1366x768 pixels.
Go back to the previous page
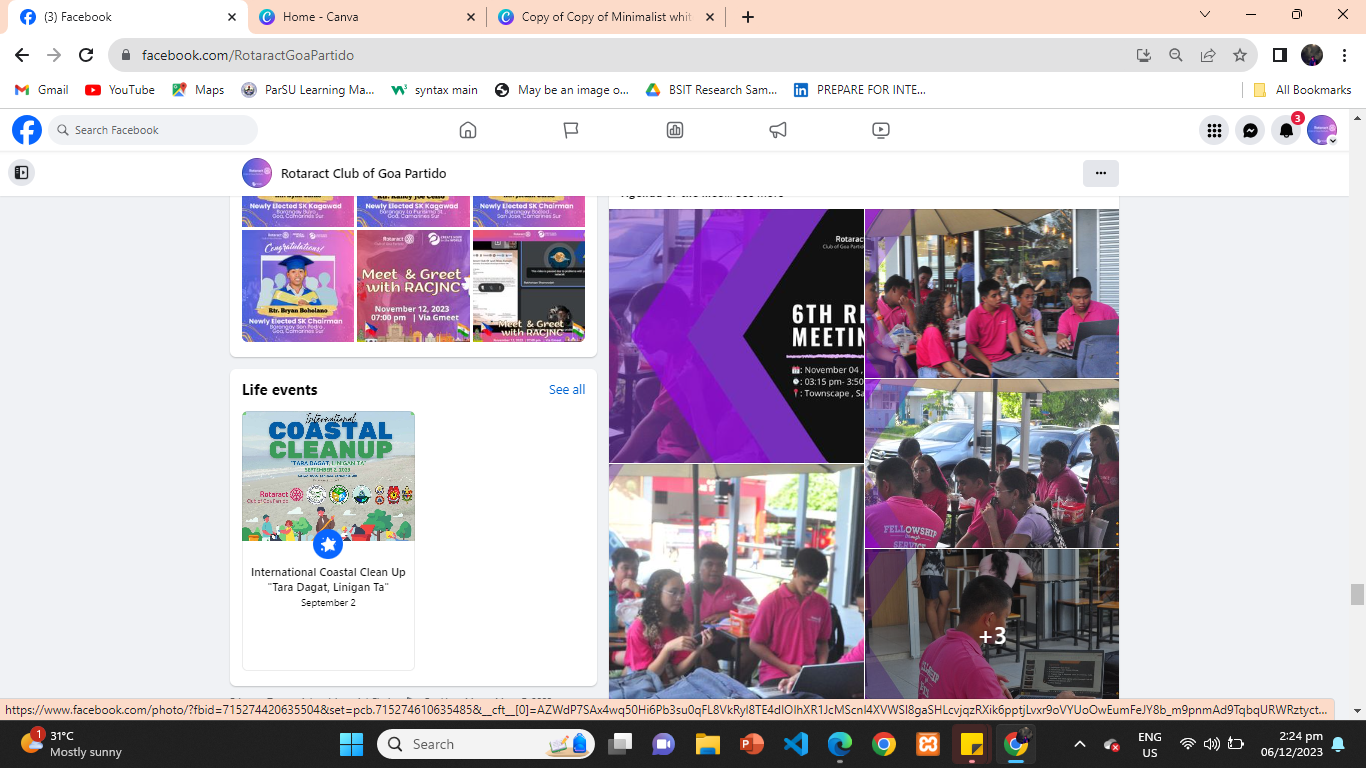(22, 55)
